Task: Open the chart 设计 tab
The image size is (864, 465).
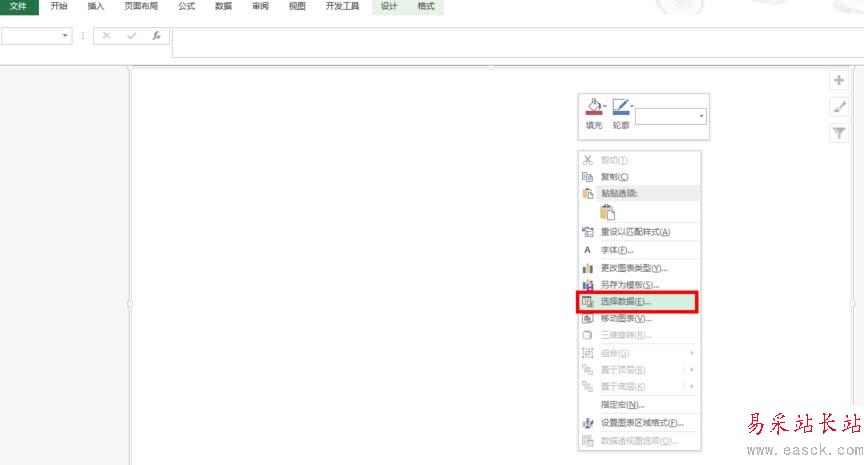Action: coord(389,7)
